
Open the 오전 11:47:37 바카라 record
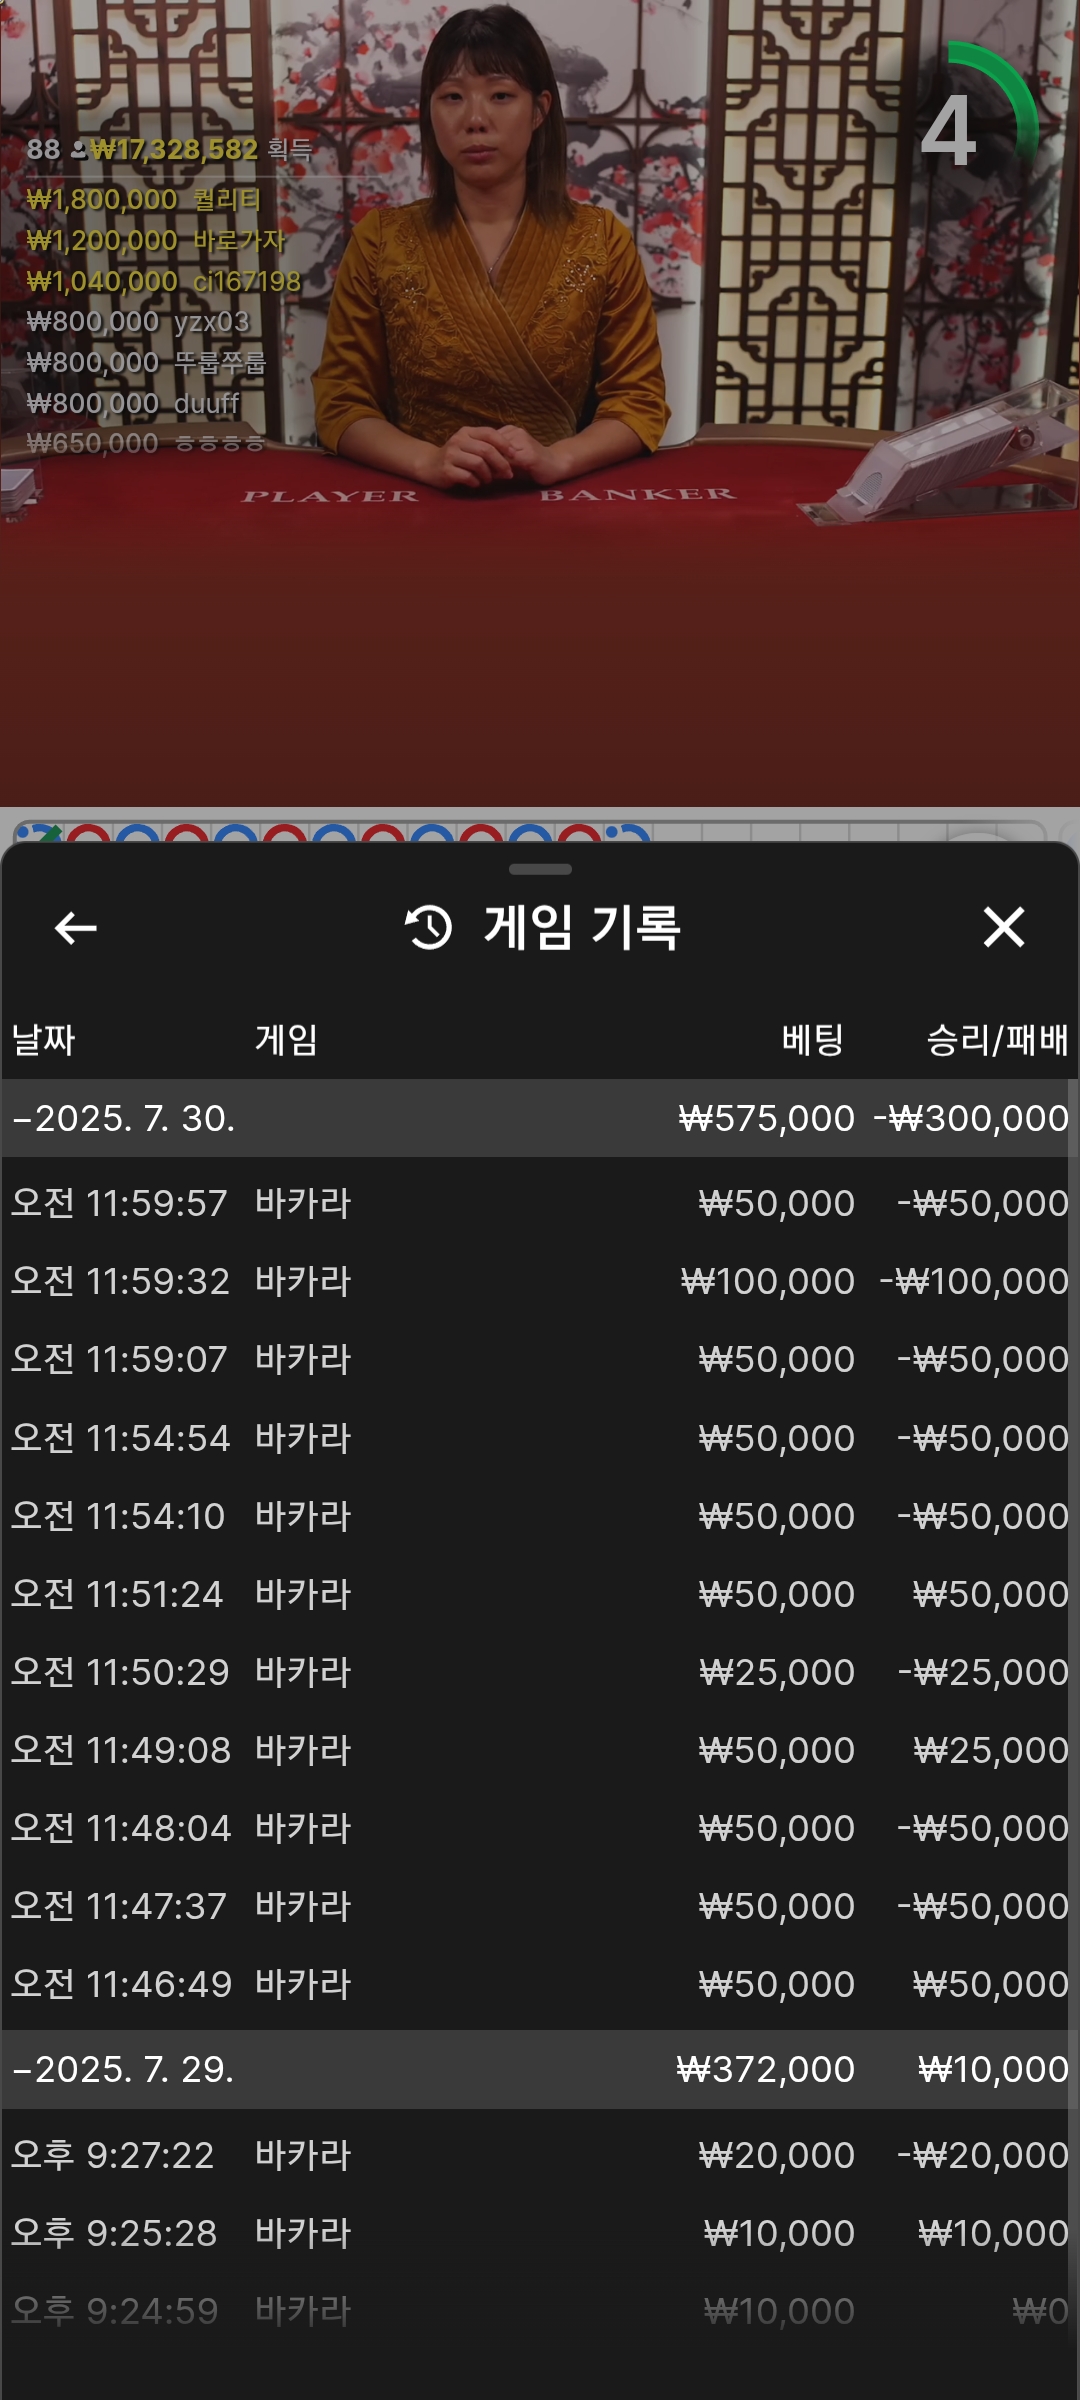(540, 1906)
